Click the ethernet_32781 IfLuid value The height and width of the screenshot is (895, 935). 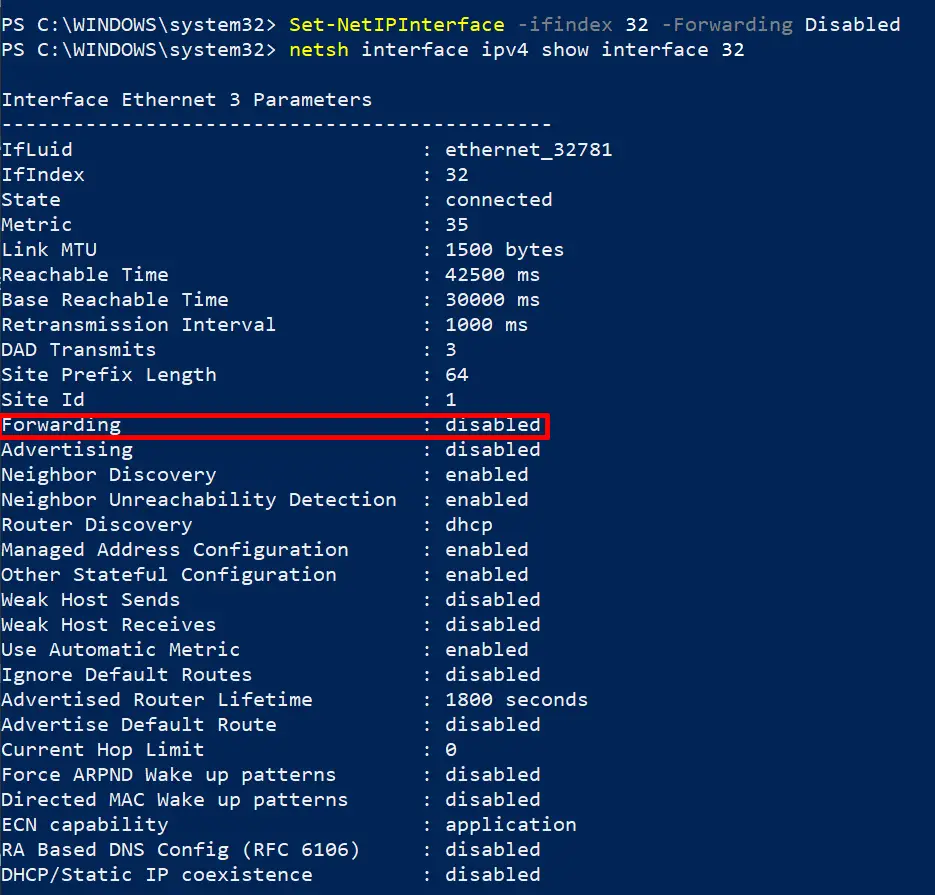528,150
